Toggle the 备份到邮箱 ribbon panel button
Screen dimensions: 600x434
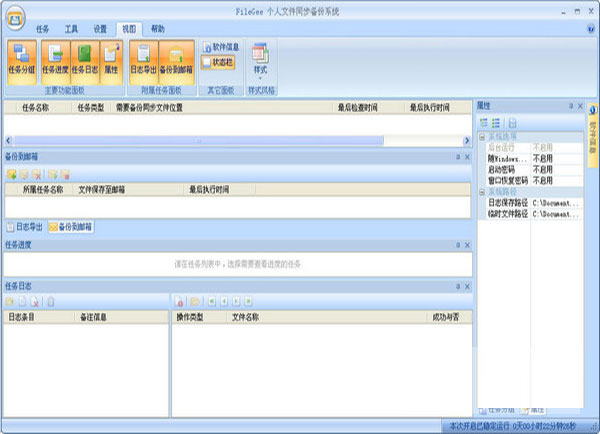tap(176, 62)
